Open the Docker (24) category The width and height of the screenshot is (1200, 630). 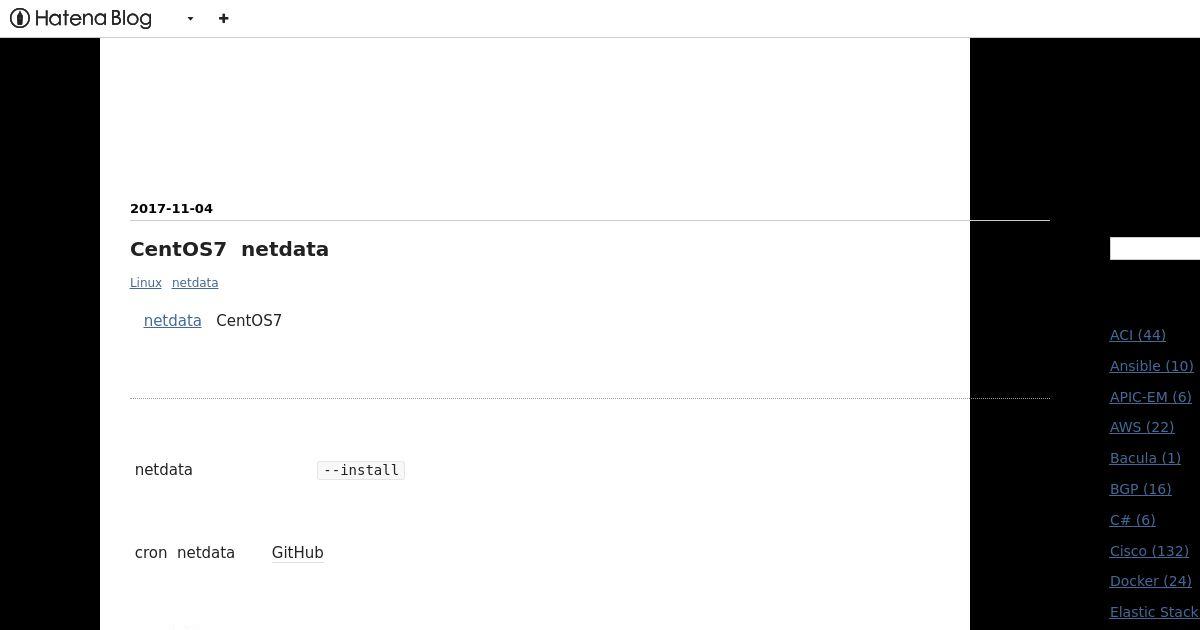pyautogui.click(x=1151, y=581)
